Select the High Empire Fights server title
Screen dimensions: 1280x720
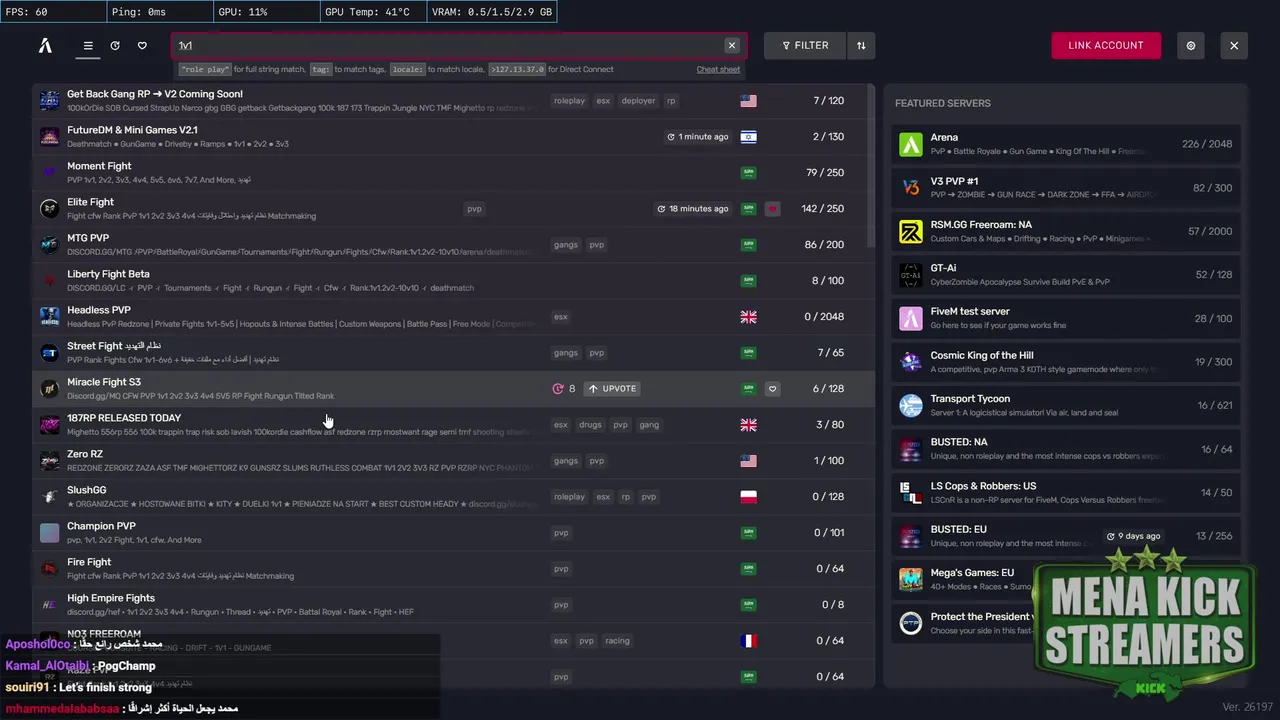point(111,598)
